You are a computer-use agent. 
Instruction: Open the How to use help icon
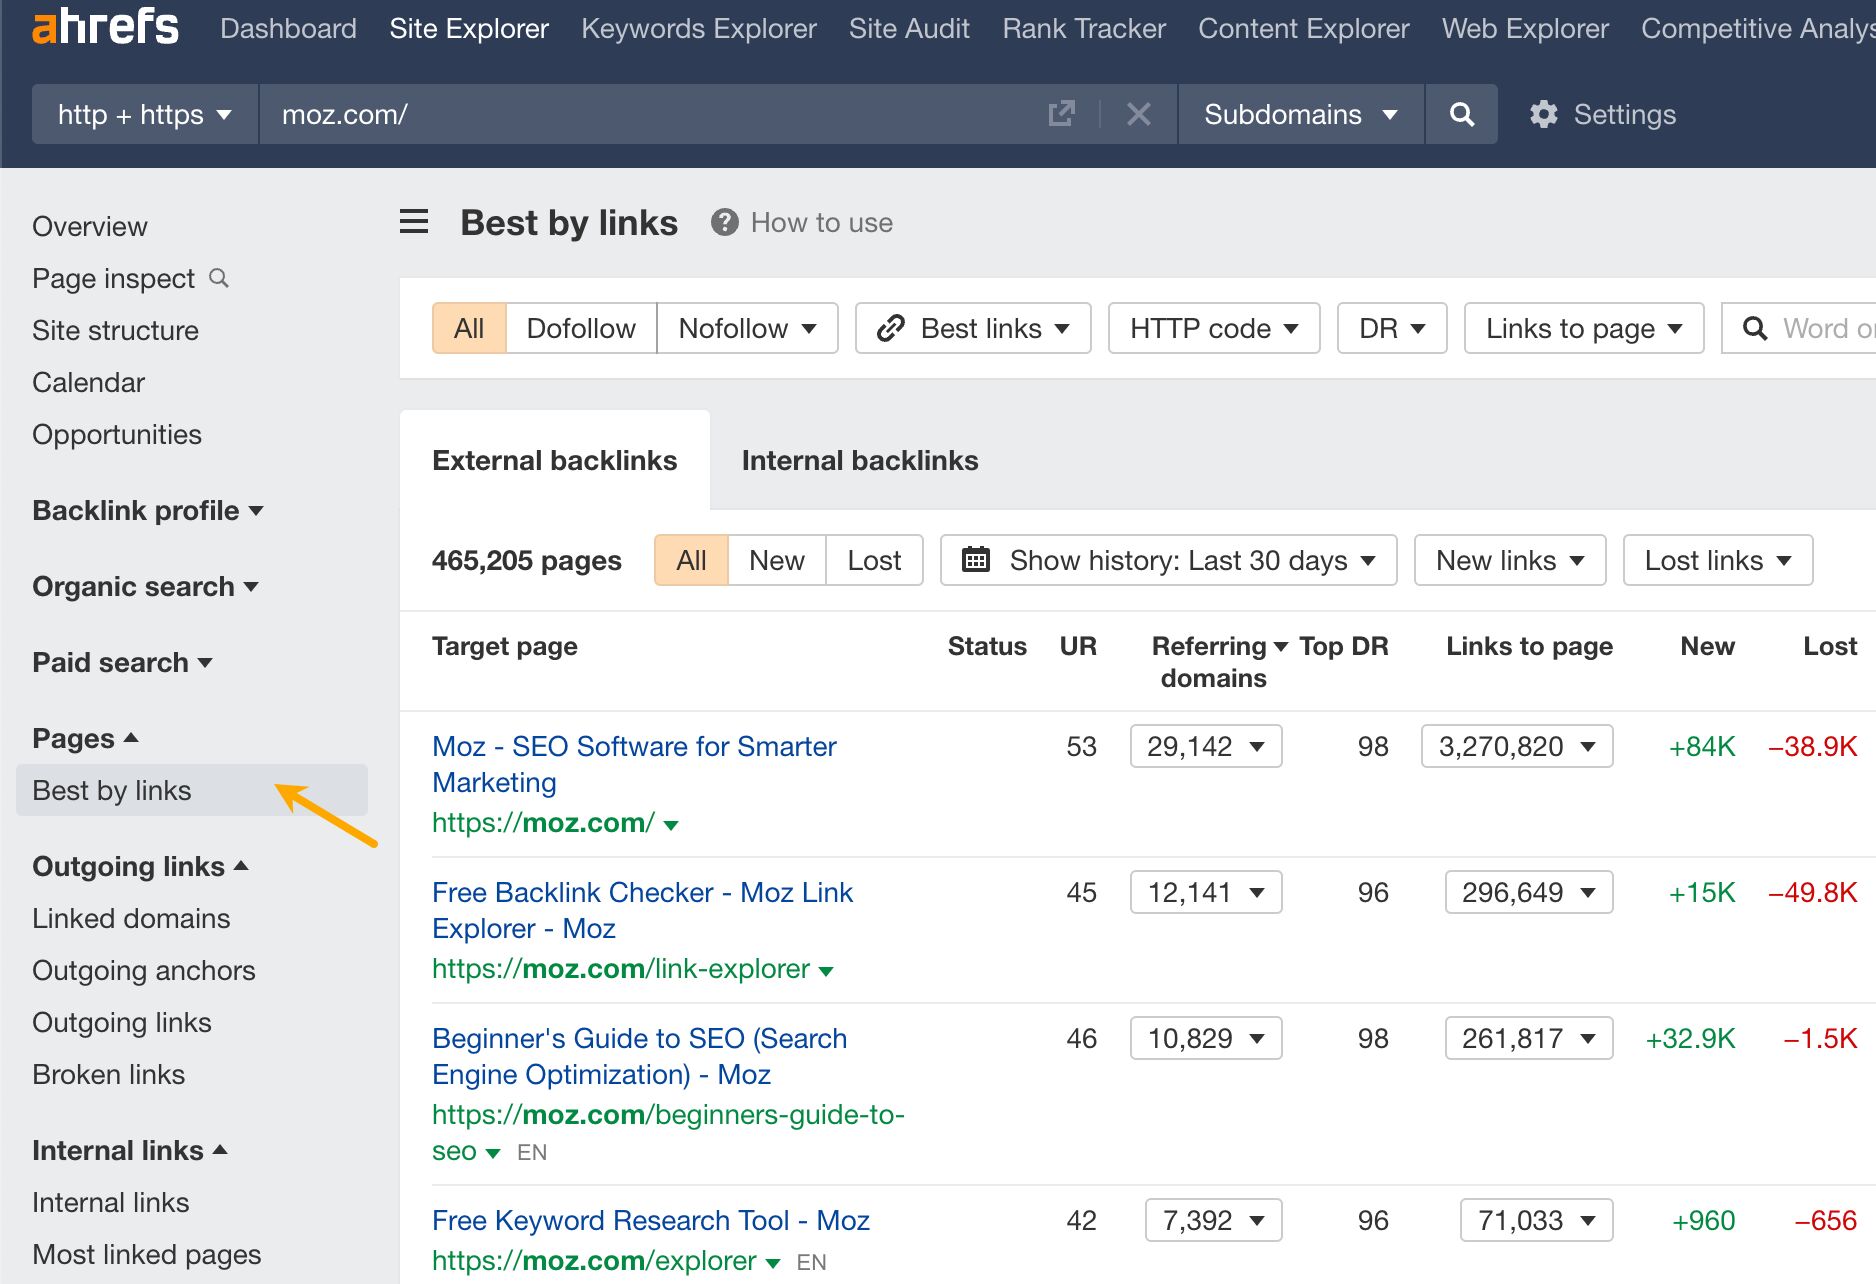(725, 222)
